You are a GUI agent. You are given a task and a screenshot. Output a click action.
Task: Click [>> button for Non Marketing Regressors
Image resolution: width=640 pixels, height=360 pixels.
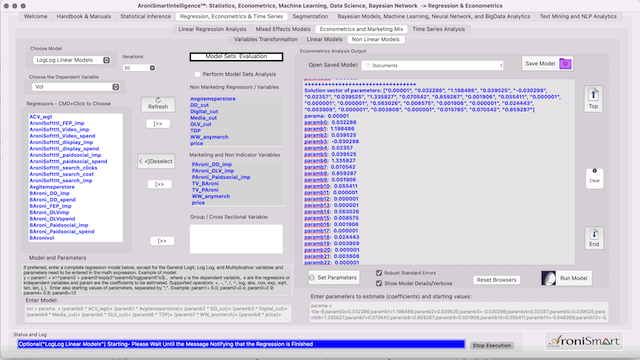click(158, 124)
